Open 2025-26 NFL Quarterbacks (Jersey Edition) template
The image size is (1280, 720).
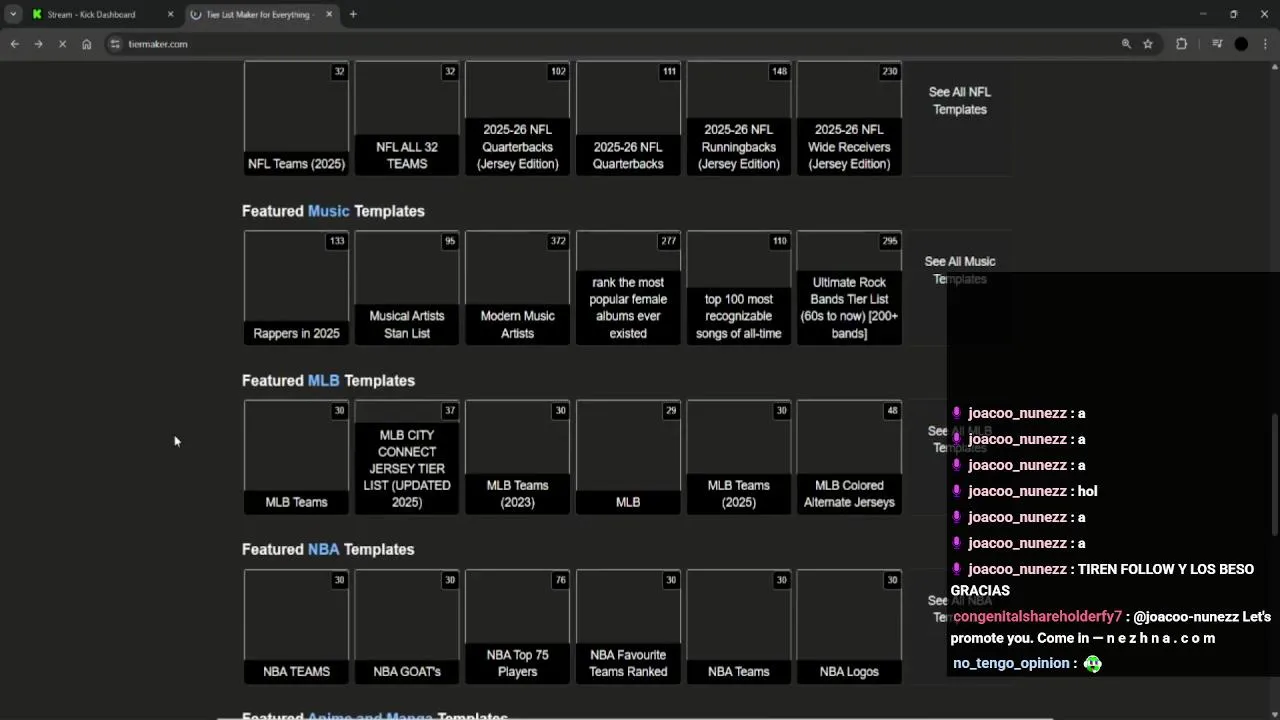(x=517, y=119)
